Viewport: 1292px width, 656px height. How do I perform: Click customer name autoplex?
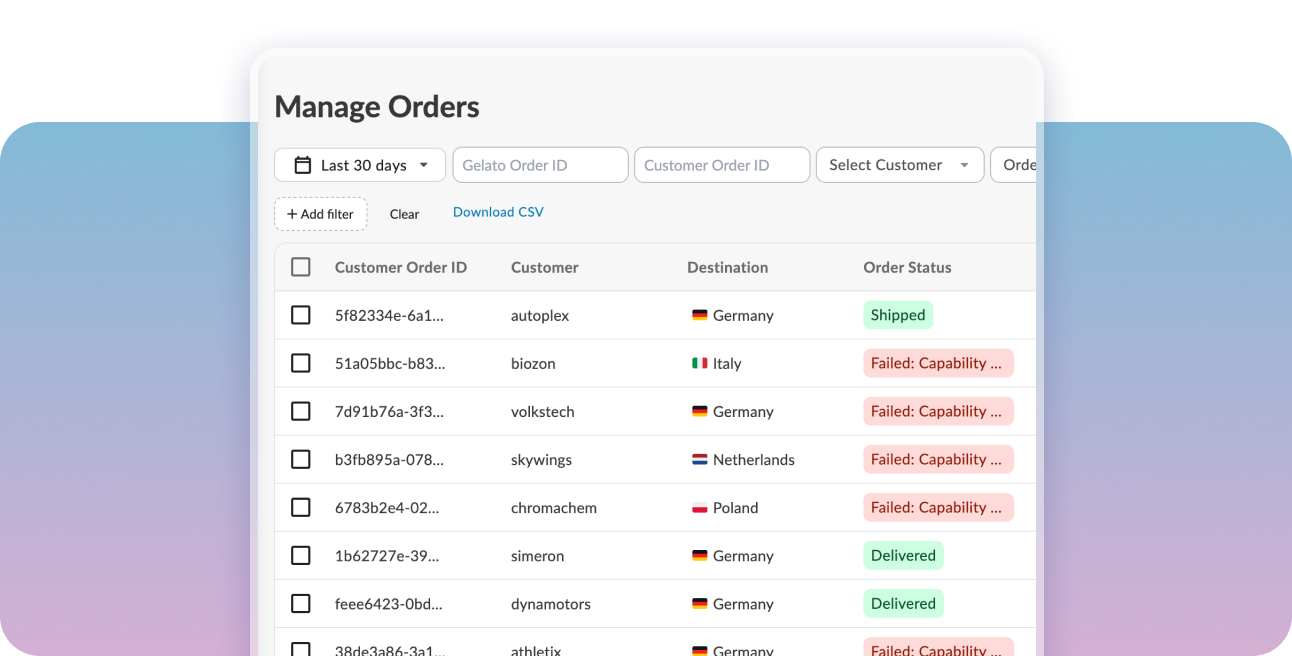point(540,315)
